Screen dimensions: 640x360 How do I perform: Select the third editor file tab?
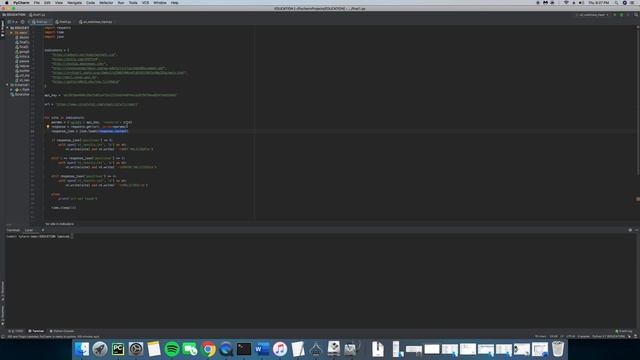[96, 22]
